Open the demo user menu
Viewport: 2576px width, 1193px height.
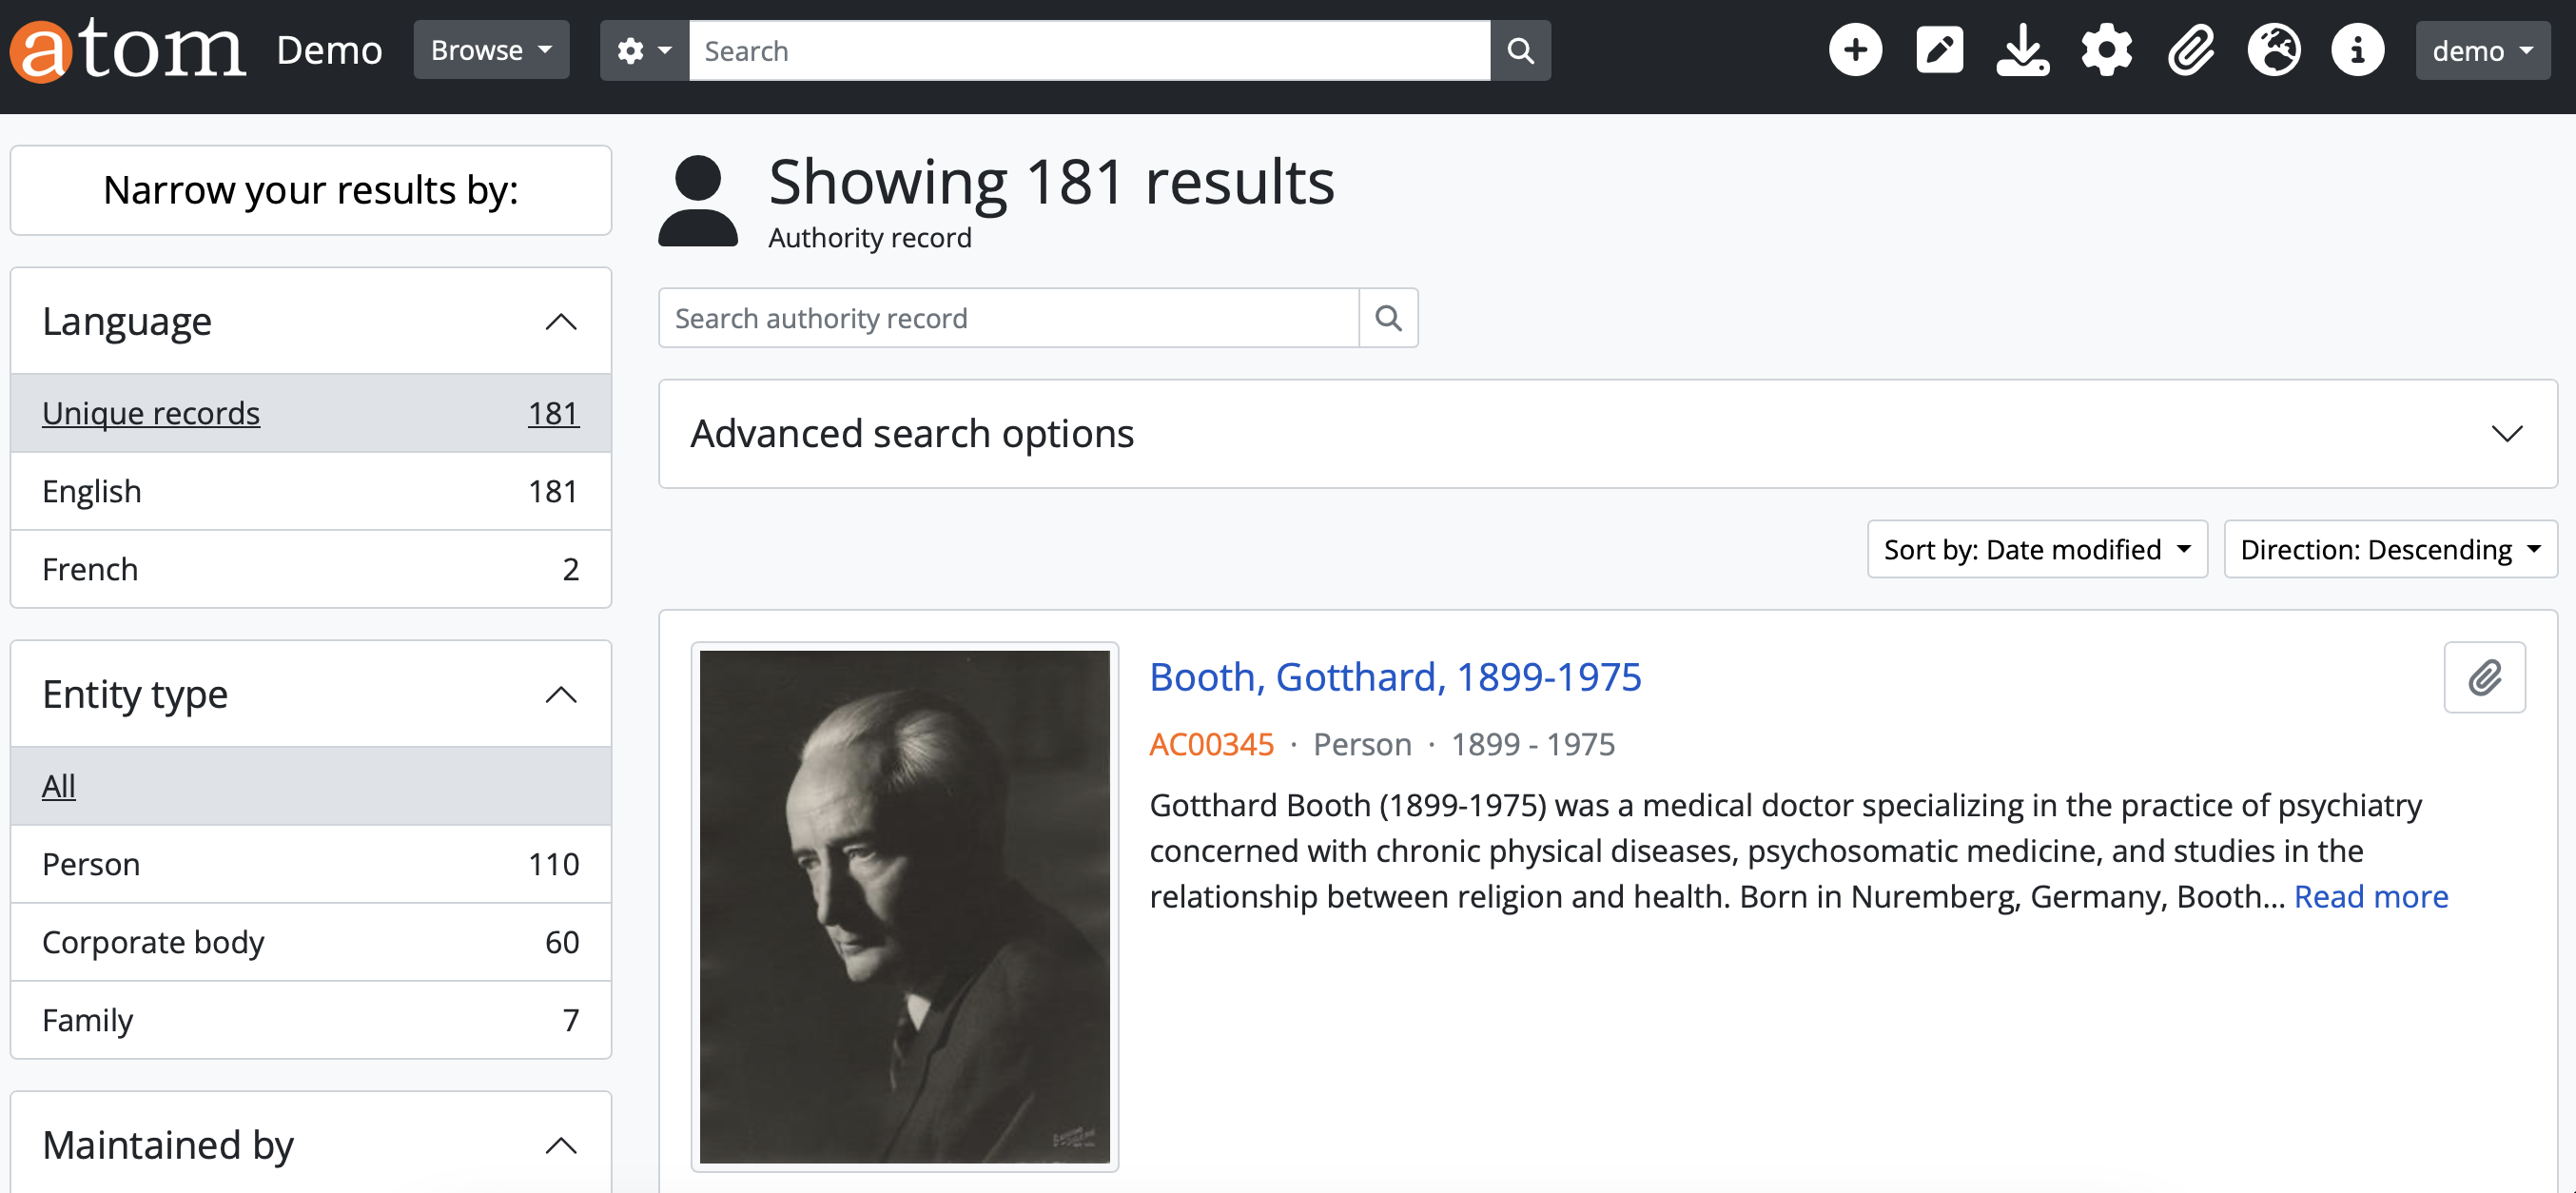click(x=2482, y=50)
